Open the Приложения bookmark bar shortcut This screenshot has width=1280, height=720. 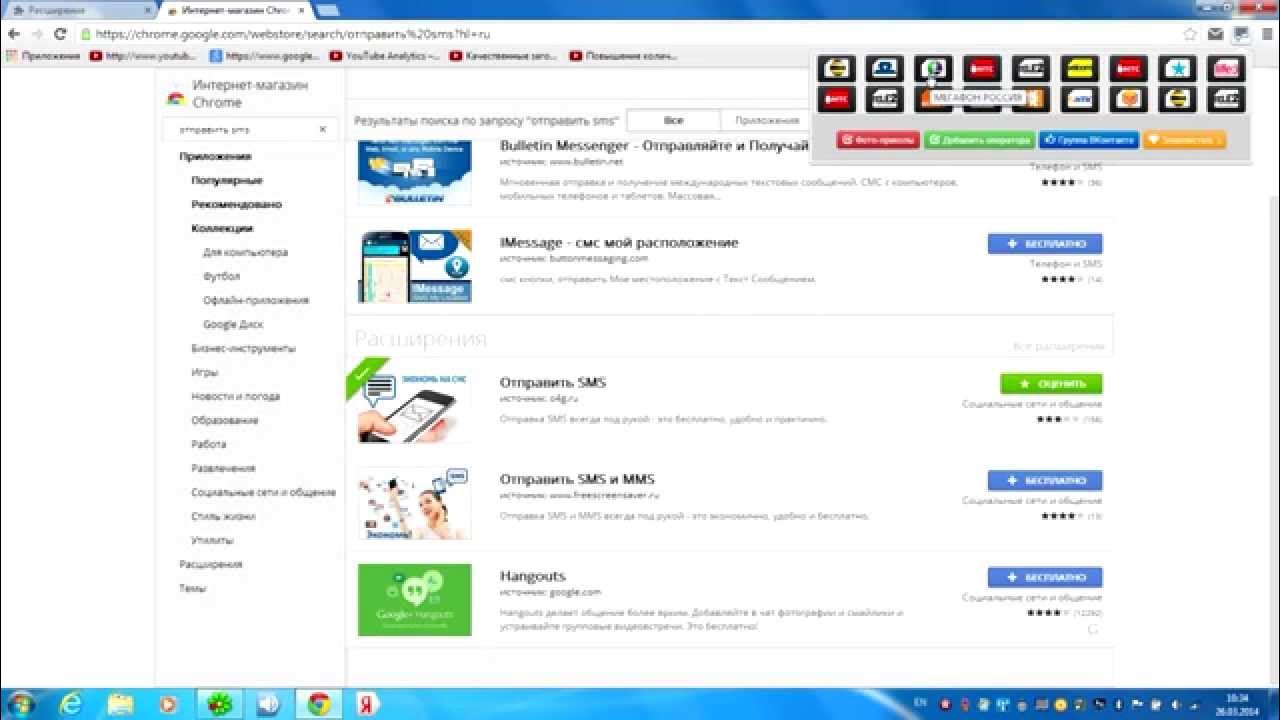43,56
